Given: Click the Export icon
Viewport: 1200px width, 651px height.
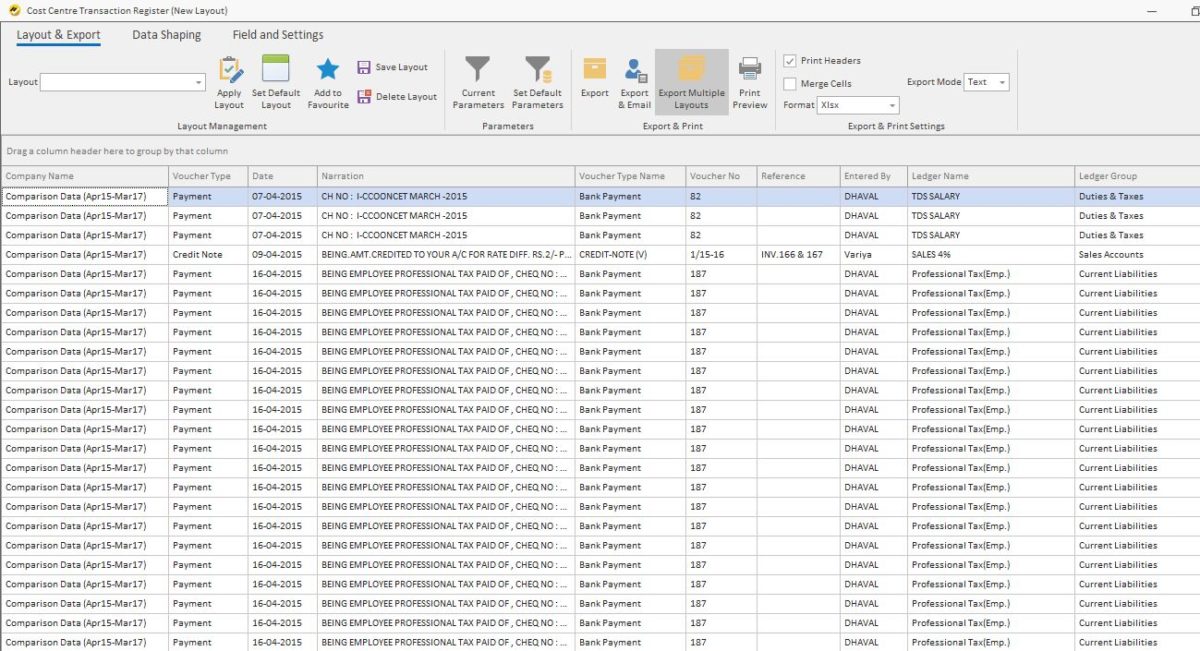Looking at the screenshot, I should (594, 70).
